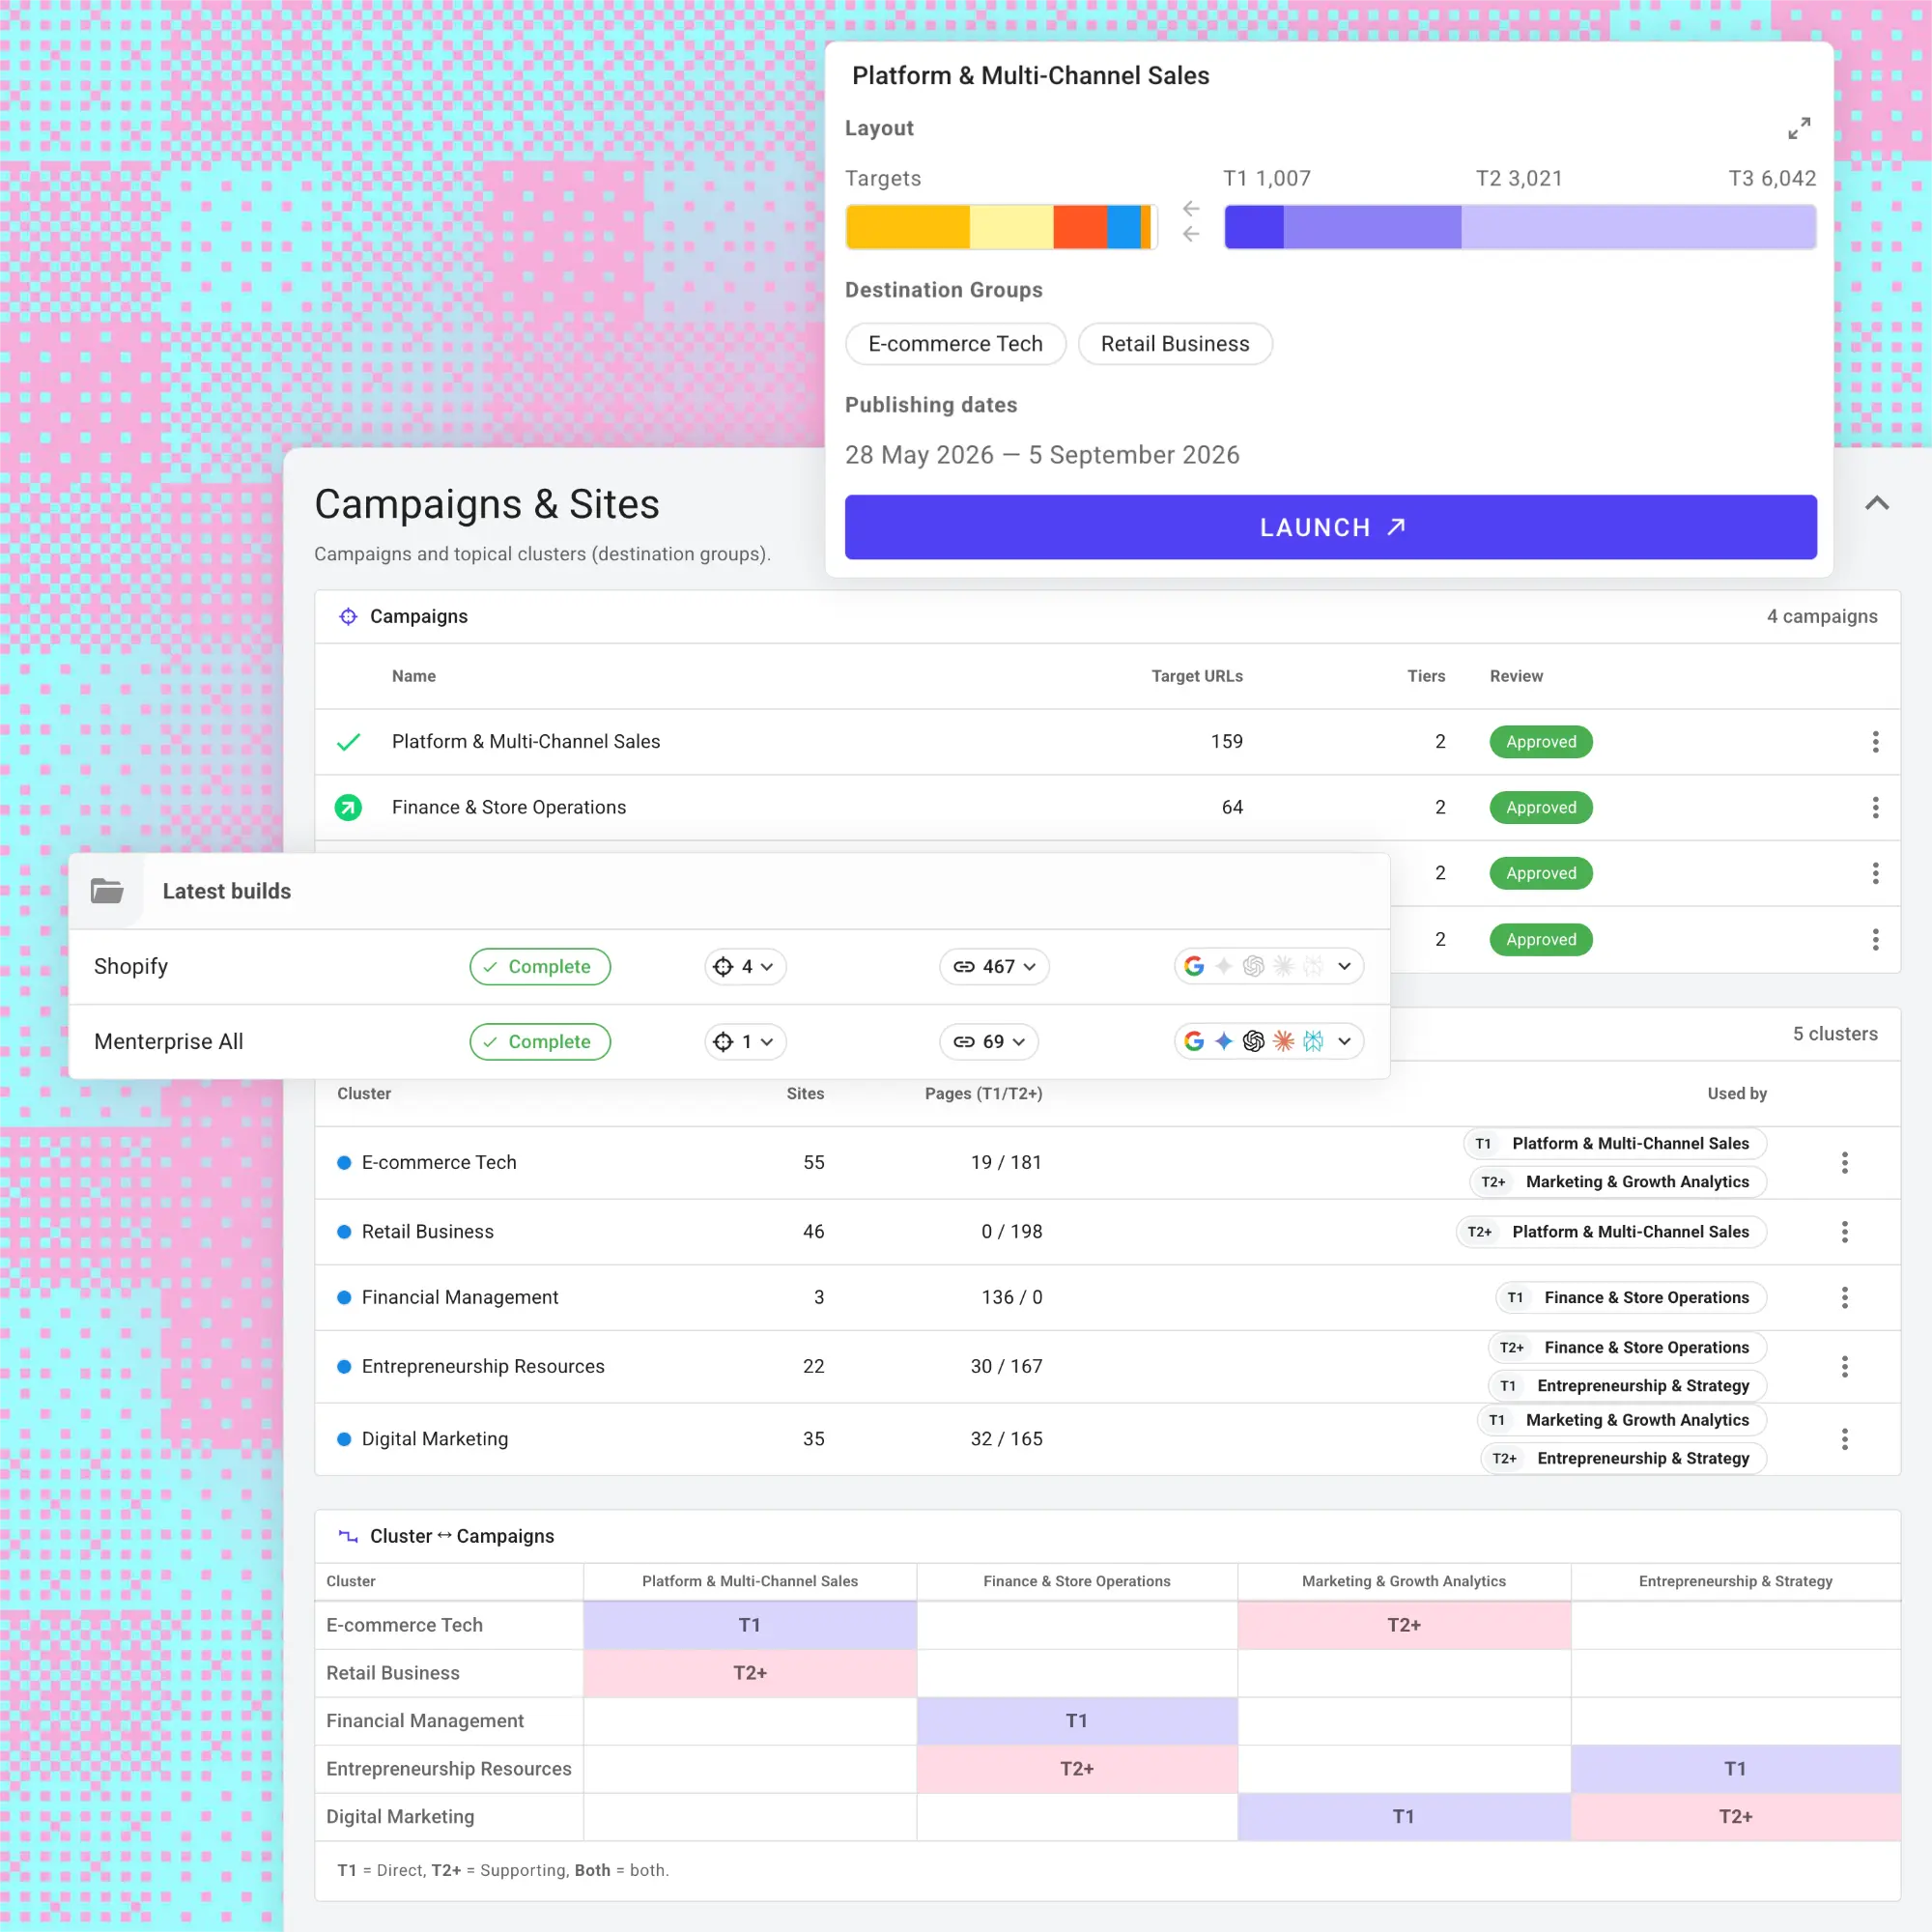Open the more menu for Finance & Store Operations campaign
The image size is (1932, 1932).
(x=1875, y=807)
